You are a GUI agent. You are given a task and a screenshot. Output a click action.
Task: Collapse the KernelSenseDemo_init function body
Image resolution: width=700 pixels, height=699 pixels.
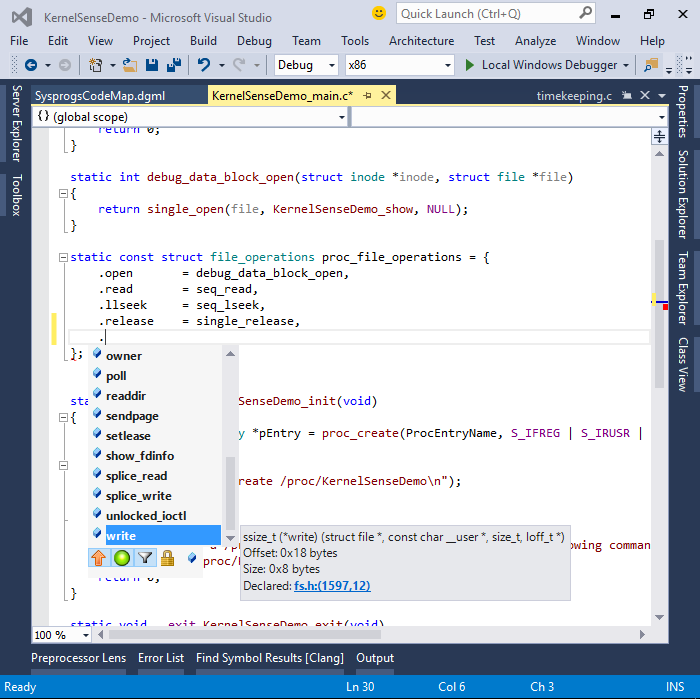[63, 418]
